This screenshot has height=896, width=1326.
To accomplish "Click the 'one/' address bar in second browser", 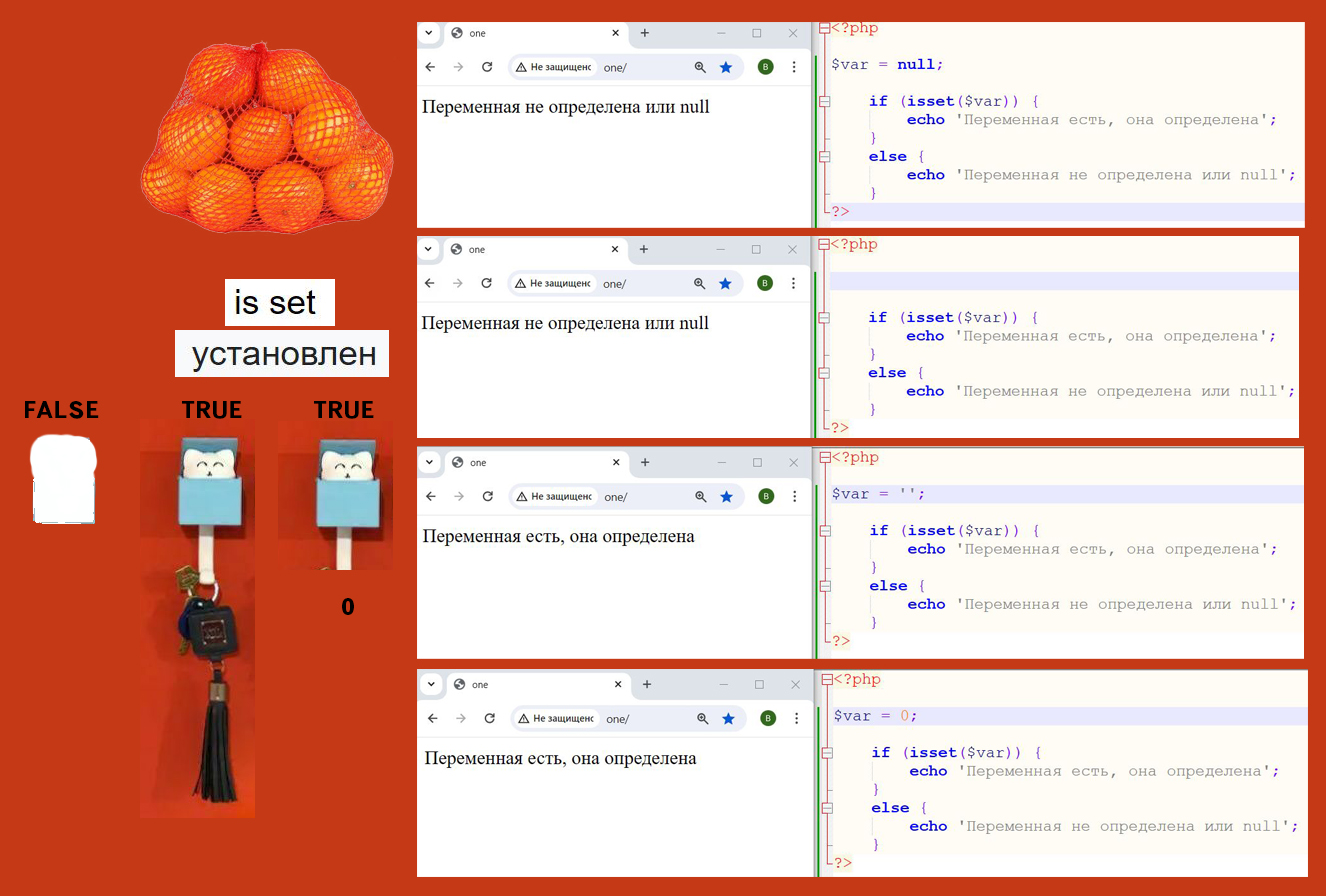I will [640, 283].
